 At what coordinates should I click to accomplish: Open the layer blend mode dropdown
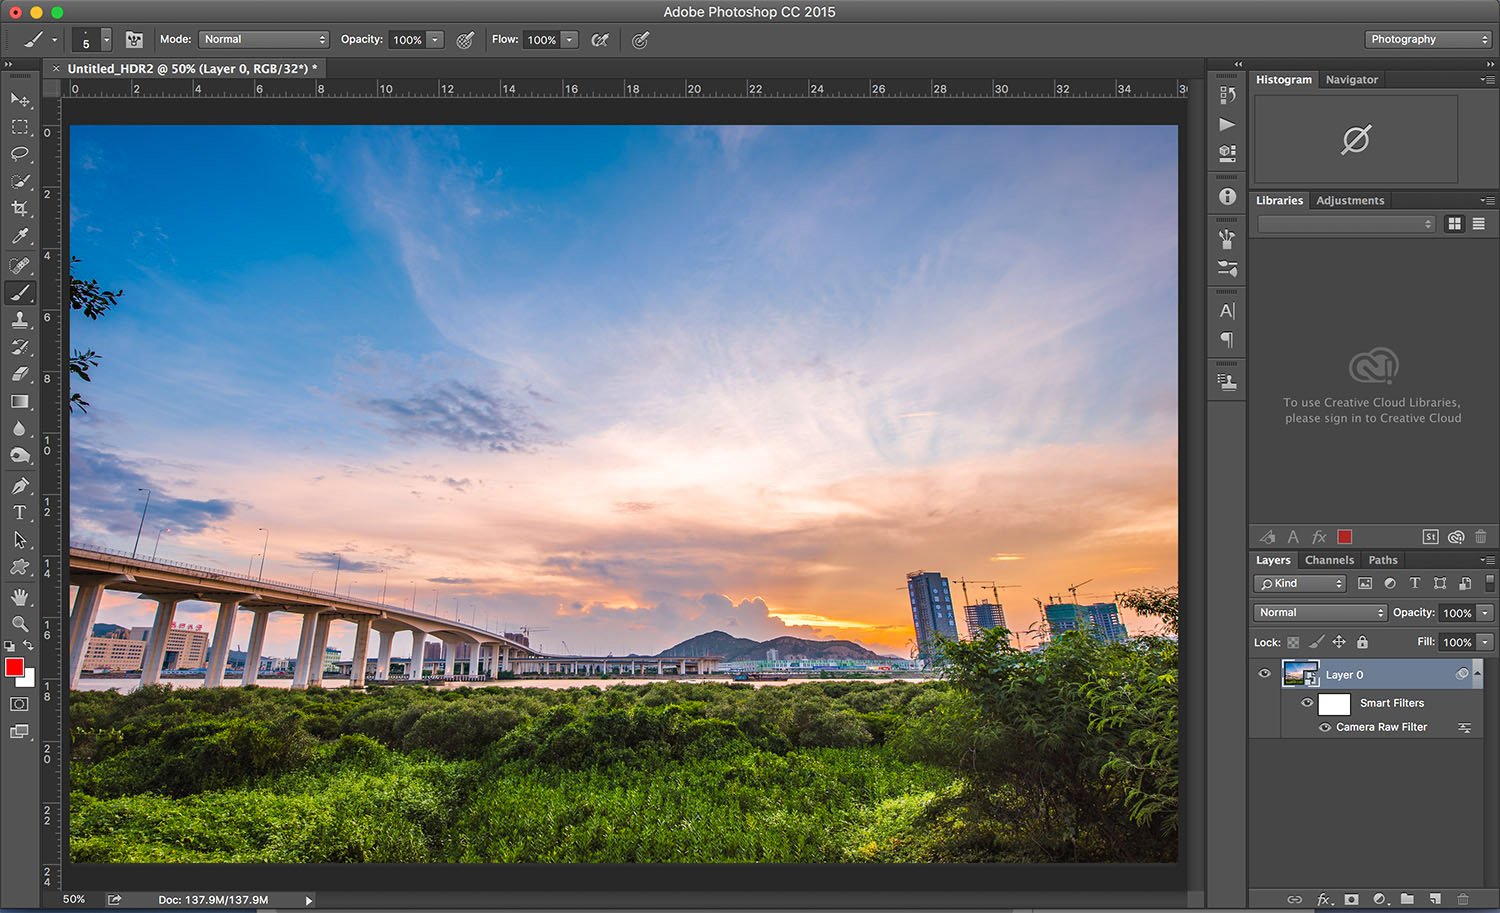(x=1318, y=612)
